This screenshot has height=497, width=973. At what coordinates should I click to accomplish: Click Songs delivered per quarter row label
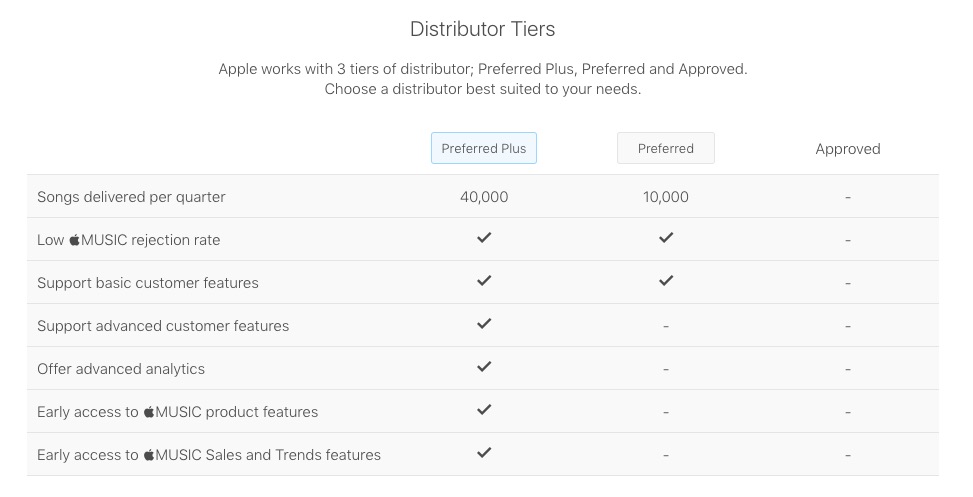click(131, 197)
